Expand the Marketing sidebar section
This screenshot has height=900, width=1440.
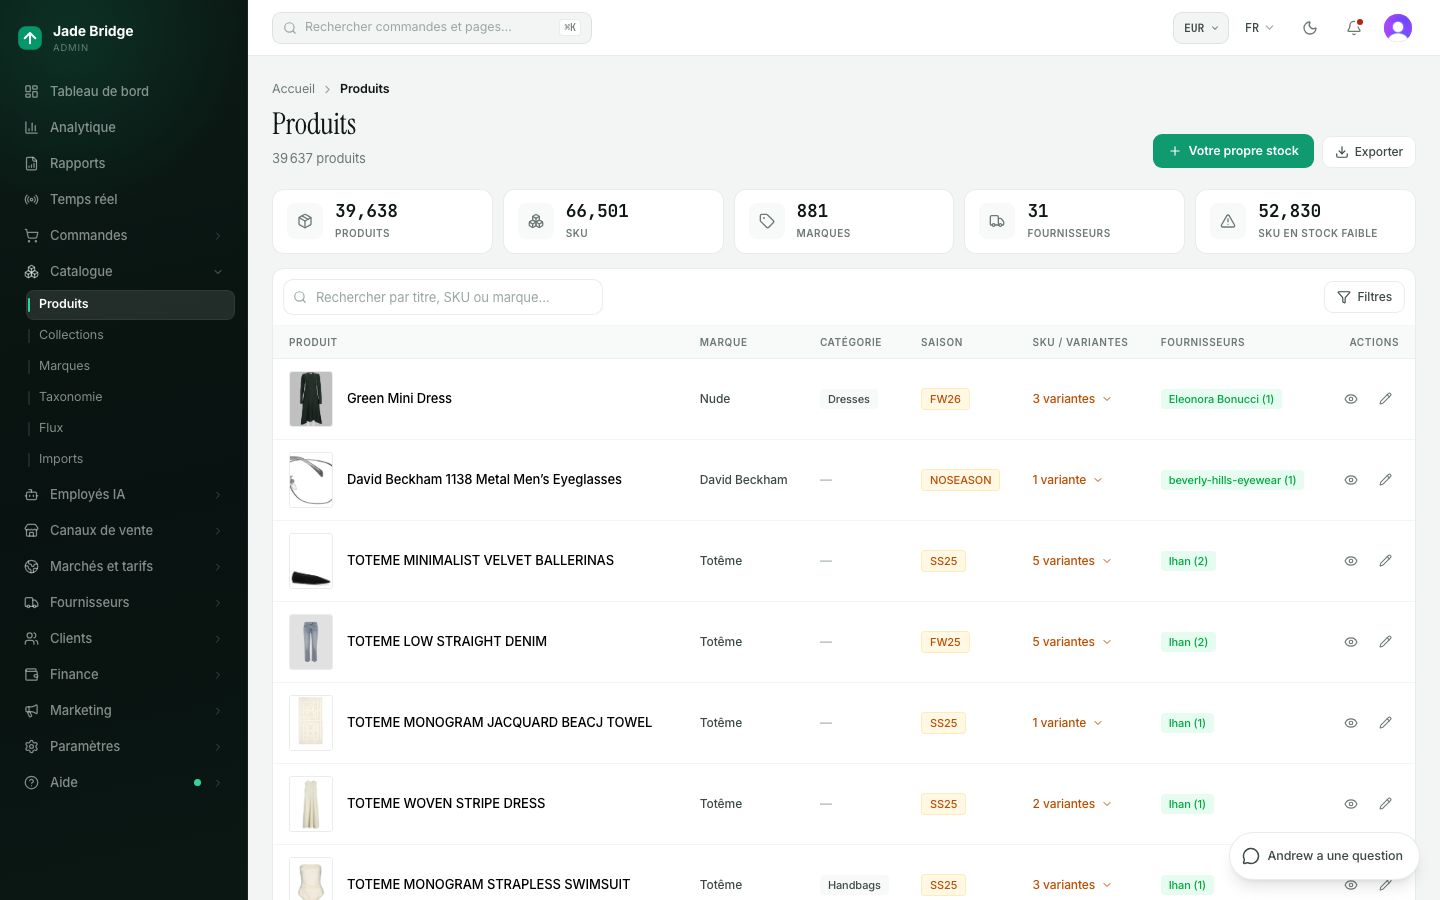click(x=124, y=710)
